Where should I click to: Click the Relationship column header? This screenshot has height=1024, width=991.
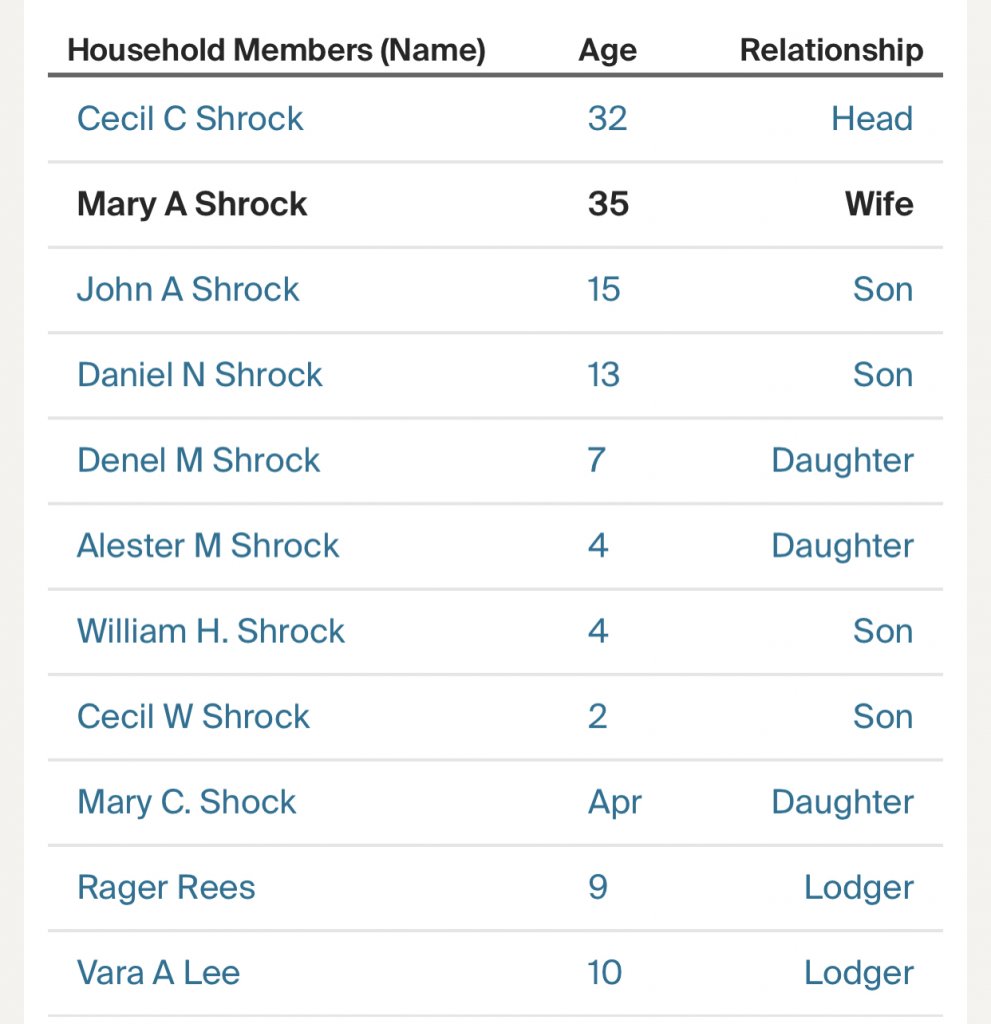831,50
